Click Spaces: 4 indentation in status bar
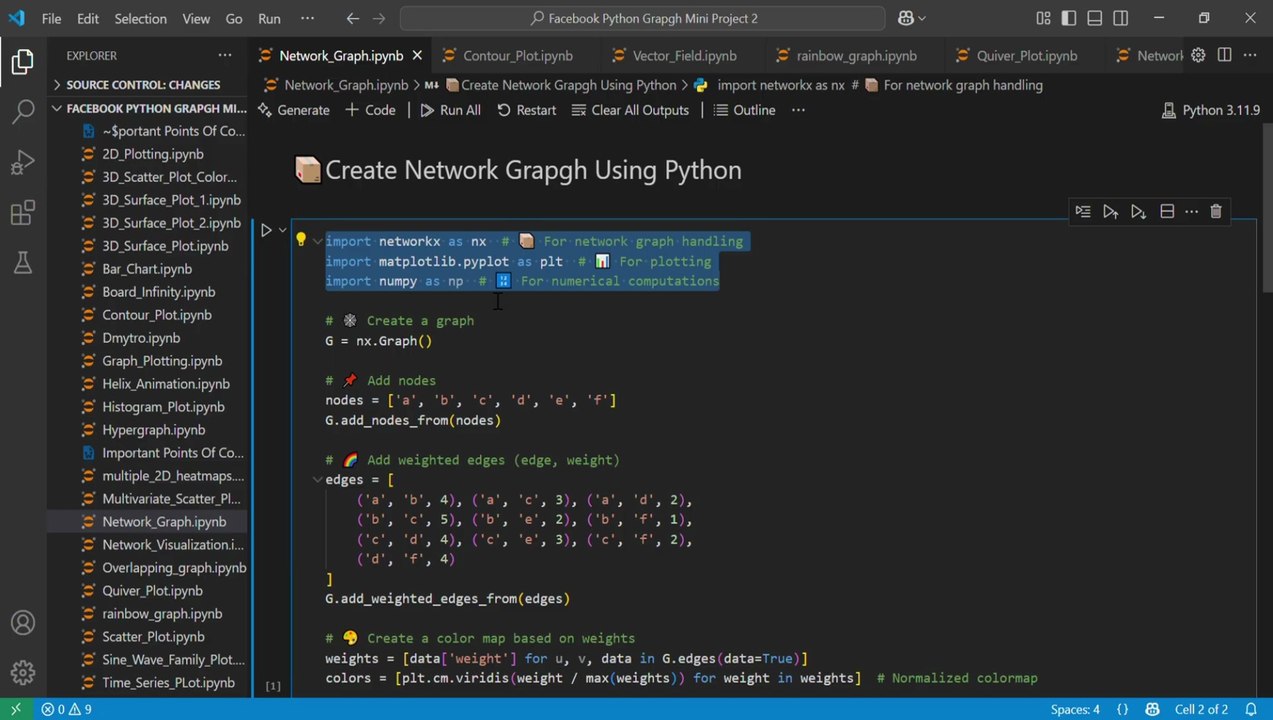The image size is (1273, 720). (x=1075, y=709)
